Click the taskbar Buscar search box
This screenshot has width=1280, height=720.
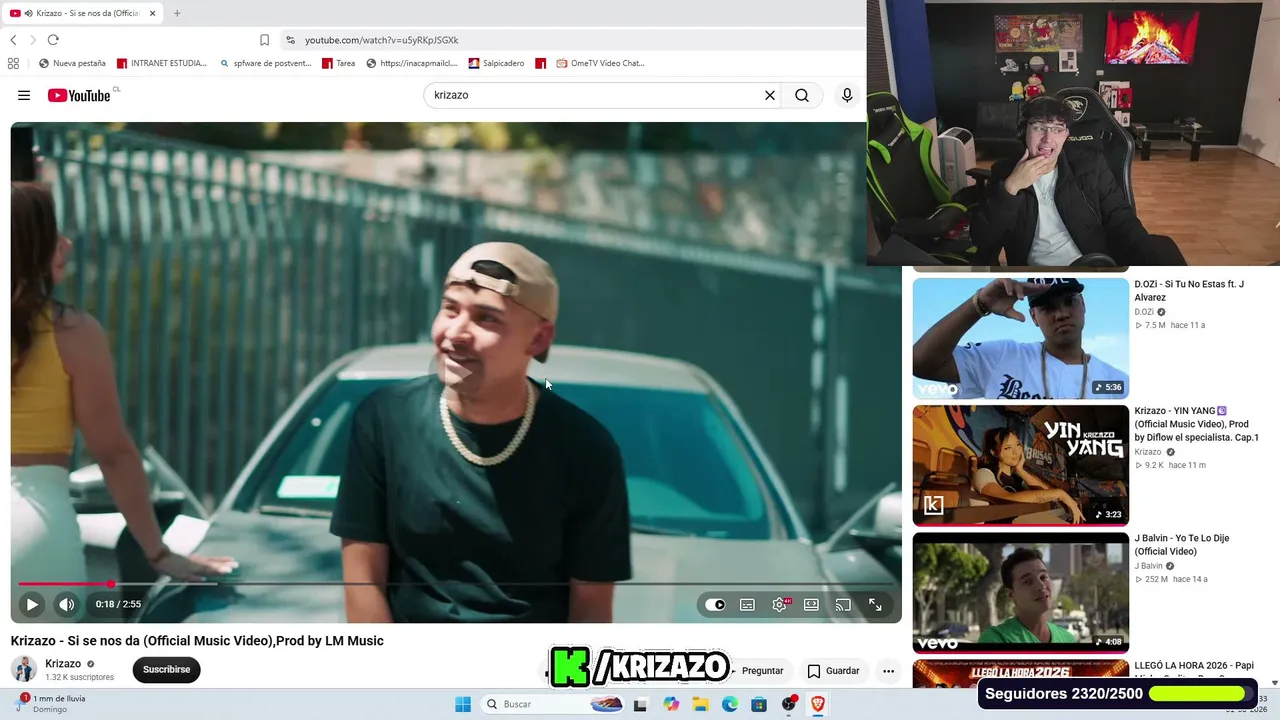(x=553, y=704)
